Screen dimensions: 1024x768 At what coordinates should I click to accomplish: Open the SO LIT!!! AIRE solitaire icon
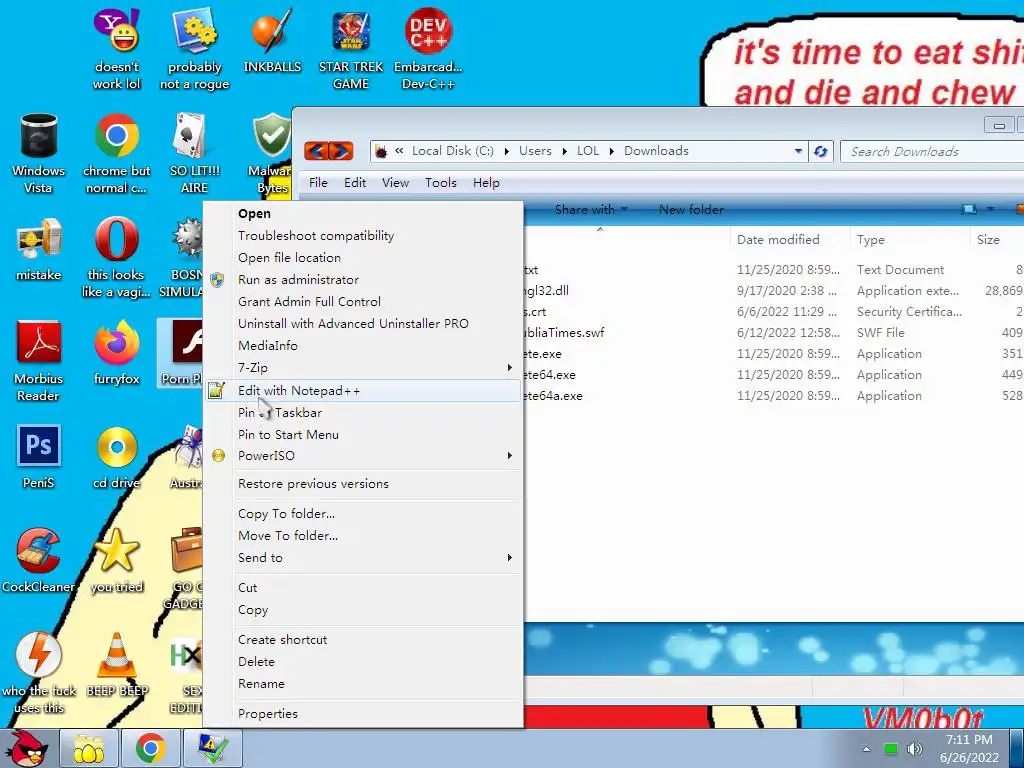[195, 153]
